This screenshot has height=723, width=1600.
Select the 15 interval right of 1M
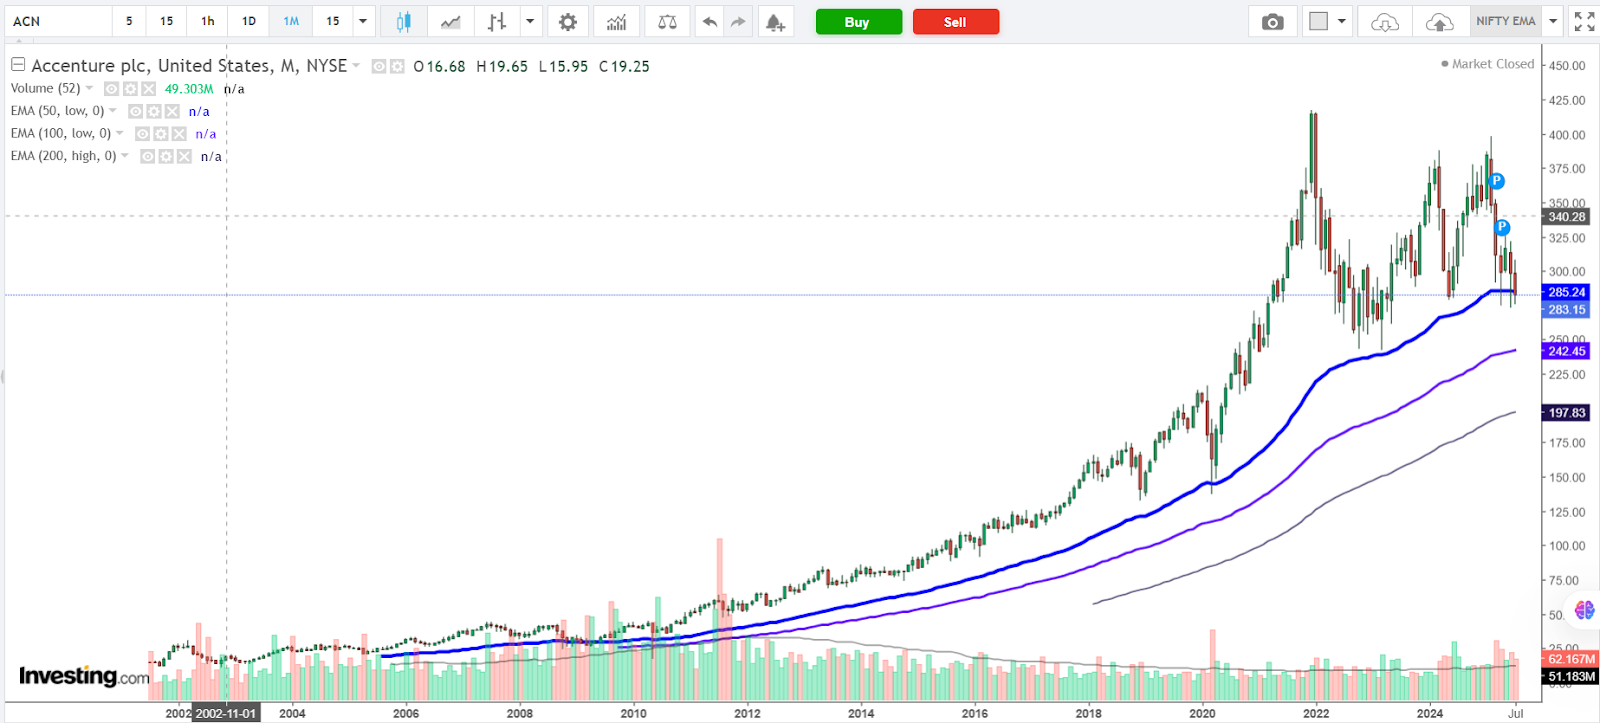[x=333, y=21]
